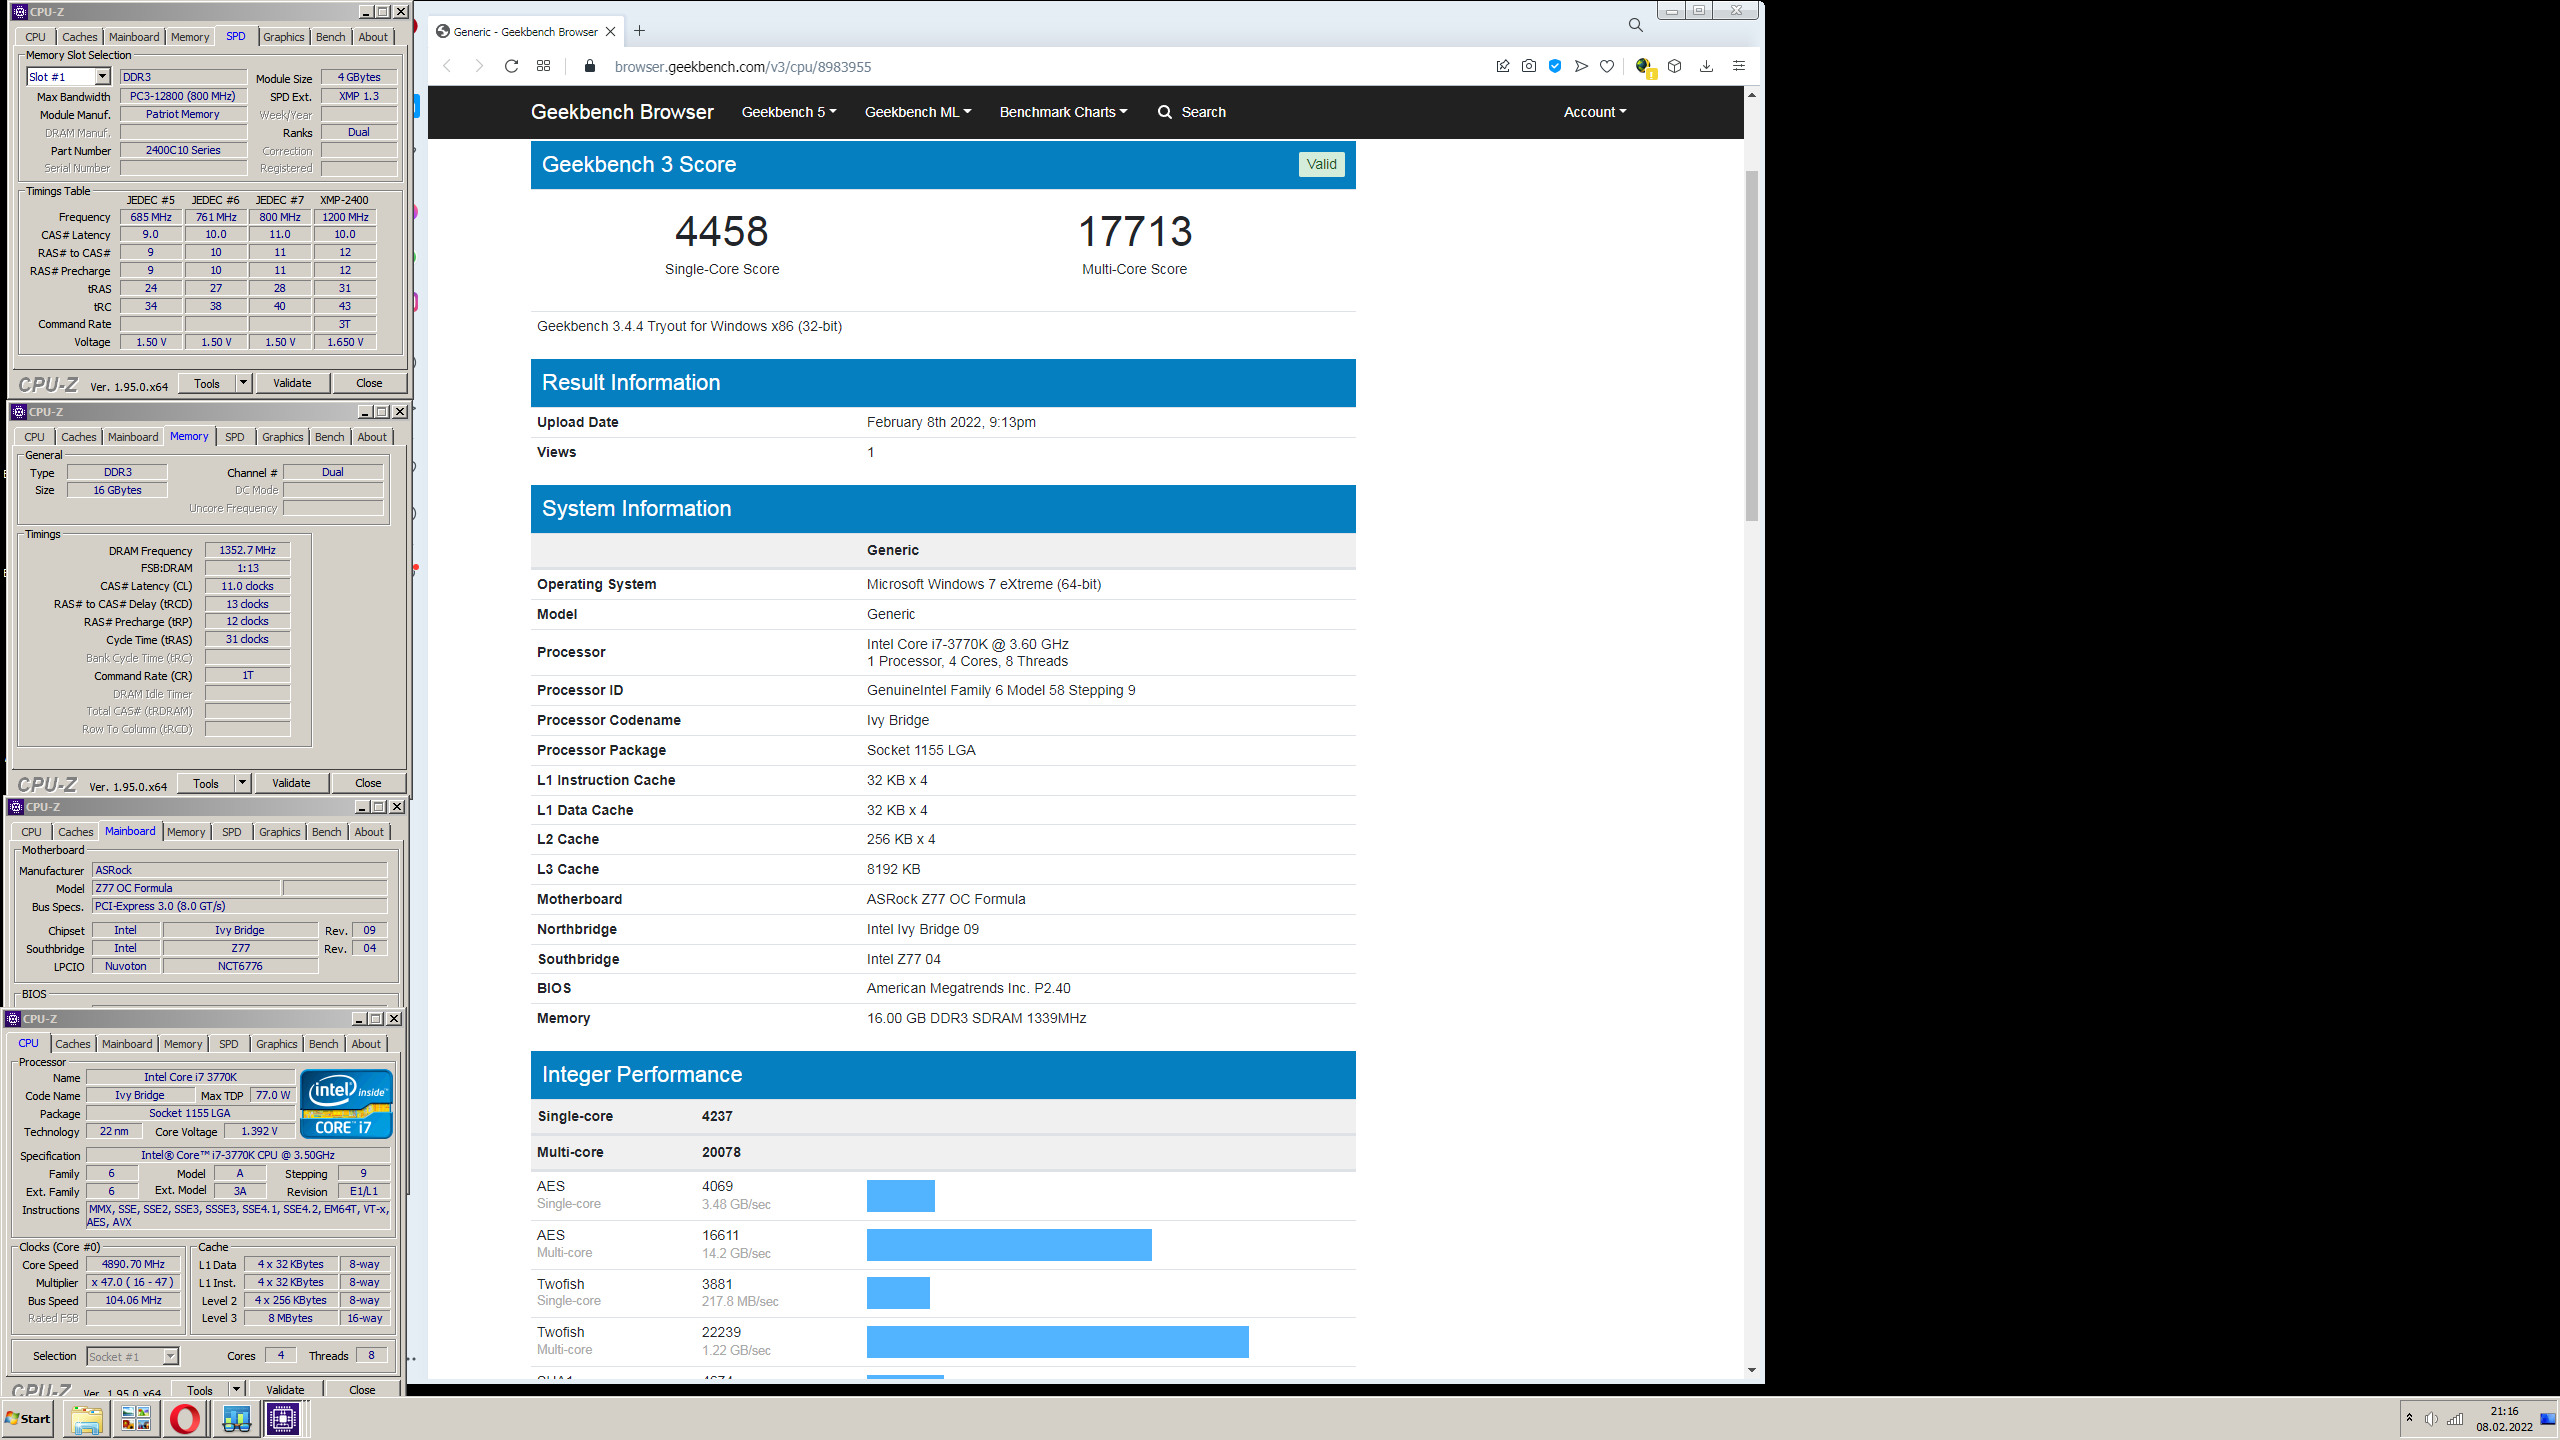Viewport: 2560px width, 1440px height.
Task: Open the Benchmark Charts dropdown menu
Action: pyautogui.click(x=1063, y=112)
